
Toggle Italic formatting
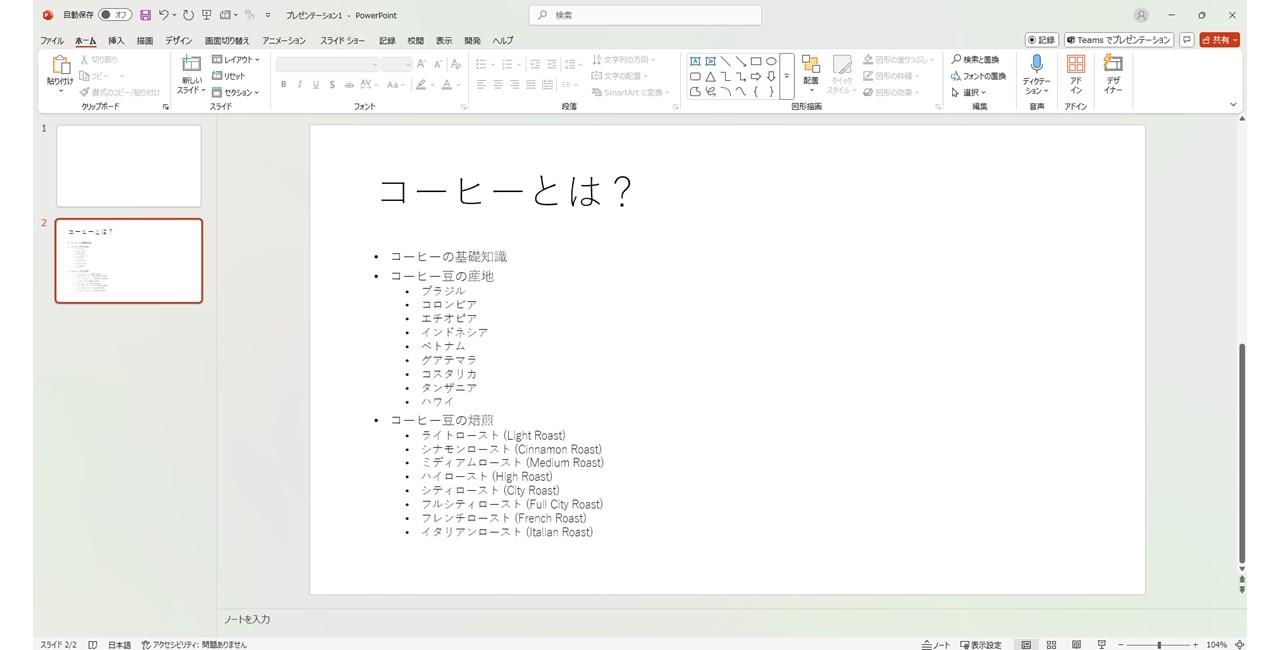(x=300, y=85)
